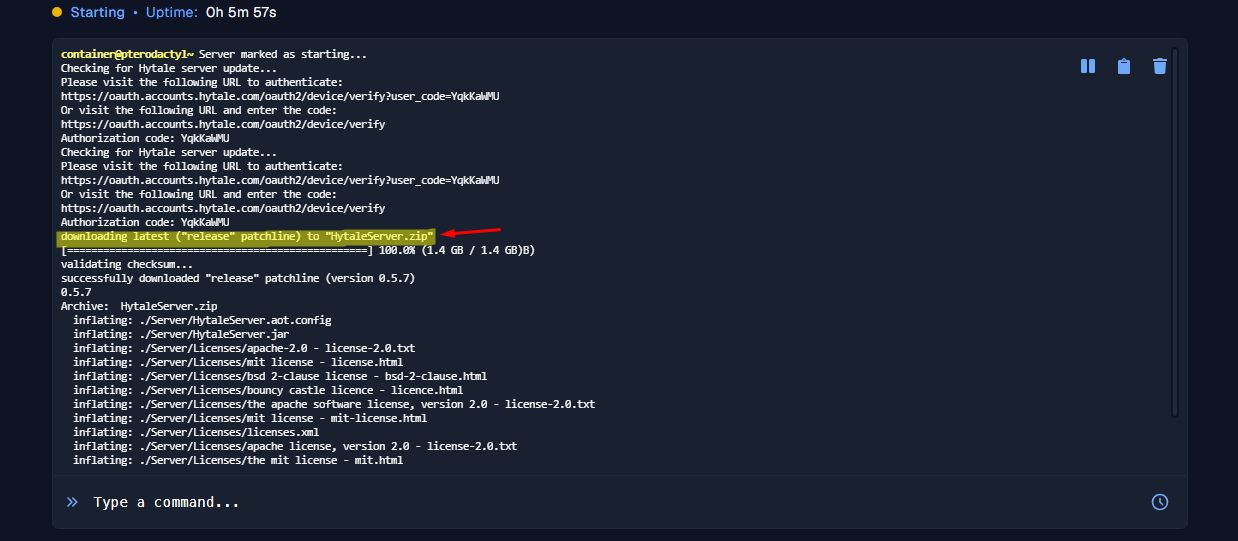Click 'apache-2.0 - license-2.0.txt' inflating line
Viewport: 1238px width, 541px height.
(x=244, y=348)
